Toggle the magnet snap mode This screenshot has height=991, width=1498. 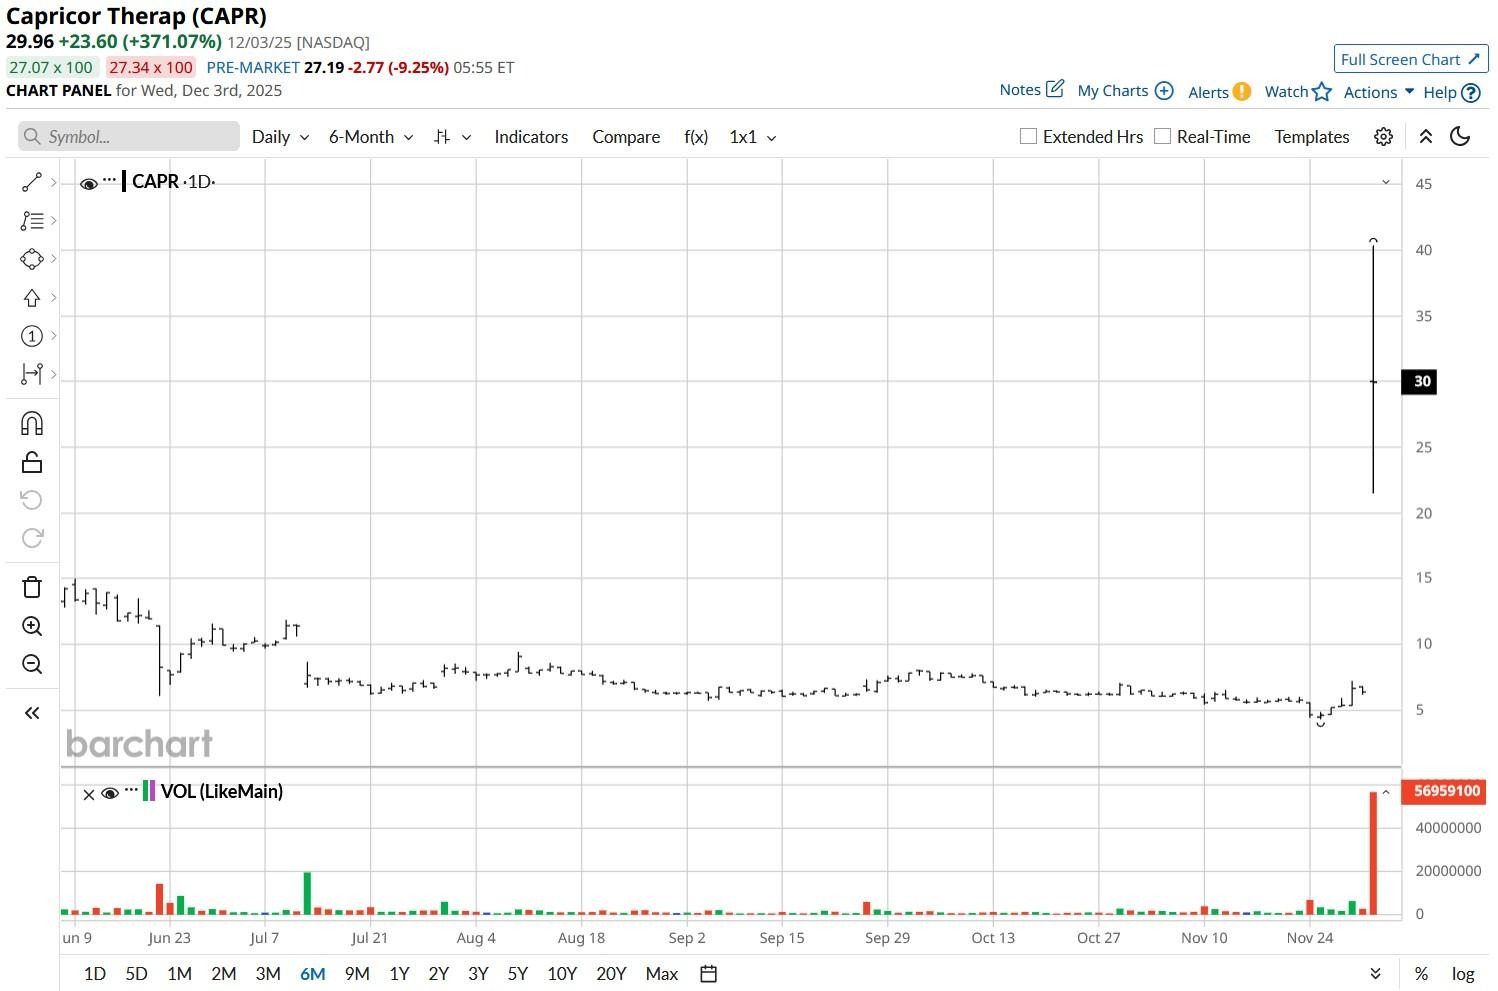32,423
